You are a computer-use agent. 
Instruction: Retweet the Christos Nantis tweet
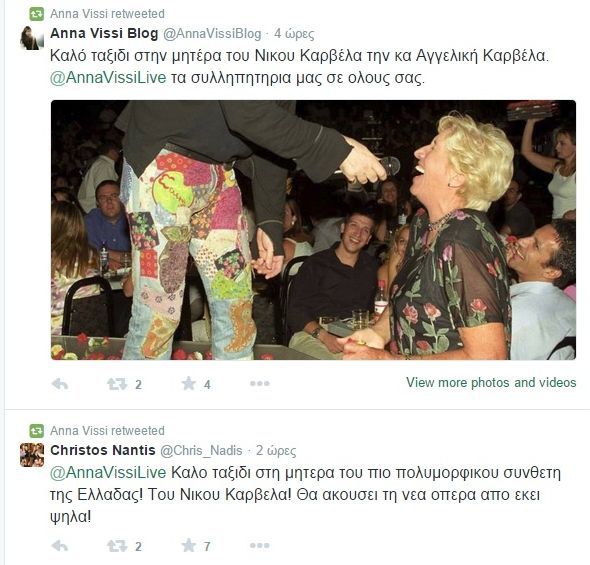[117, 546]
